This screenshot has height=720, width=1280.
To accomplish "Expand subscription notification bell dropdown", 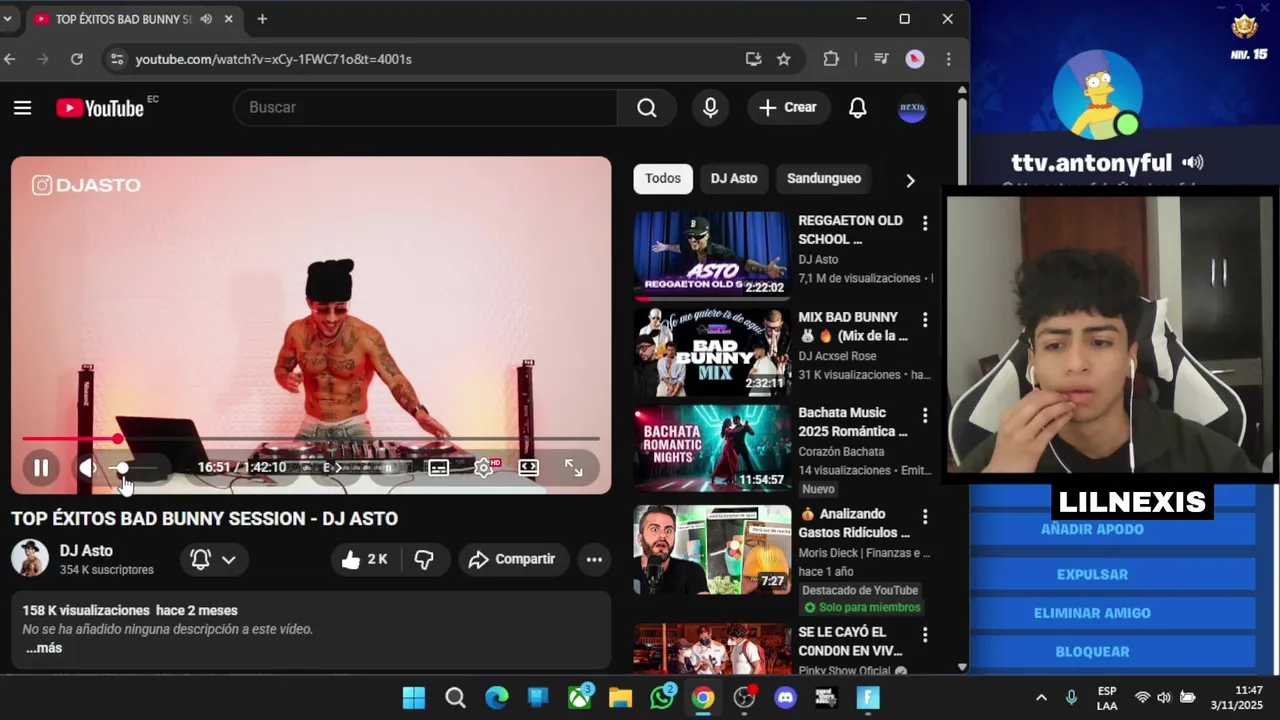I will pyautogui.click(x=214, y=559).
